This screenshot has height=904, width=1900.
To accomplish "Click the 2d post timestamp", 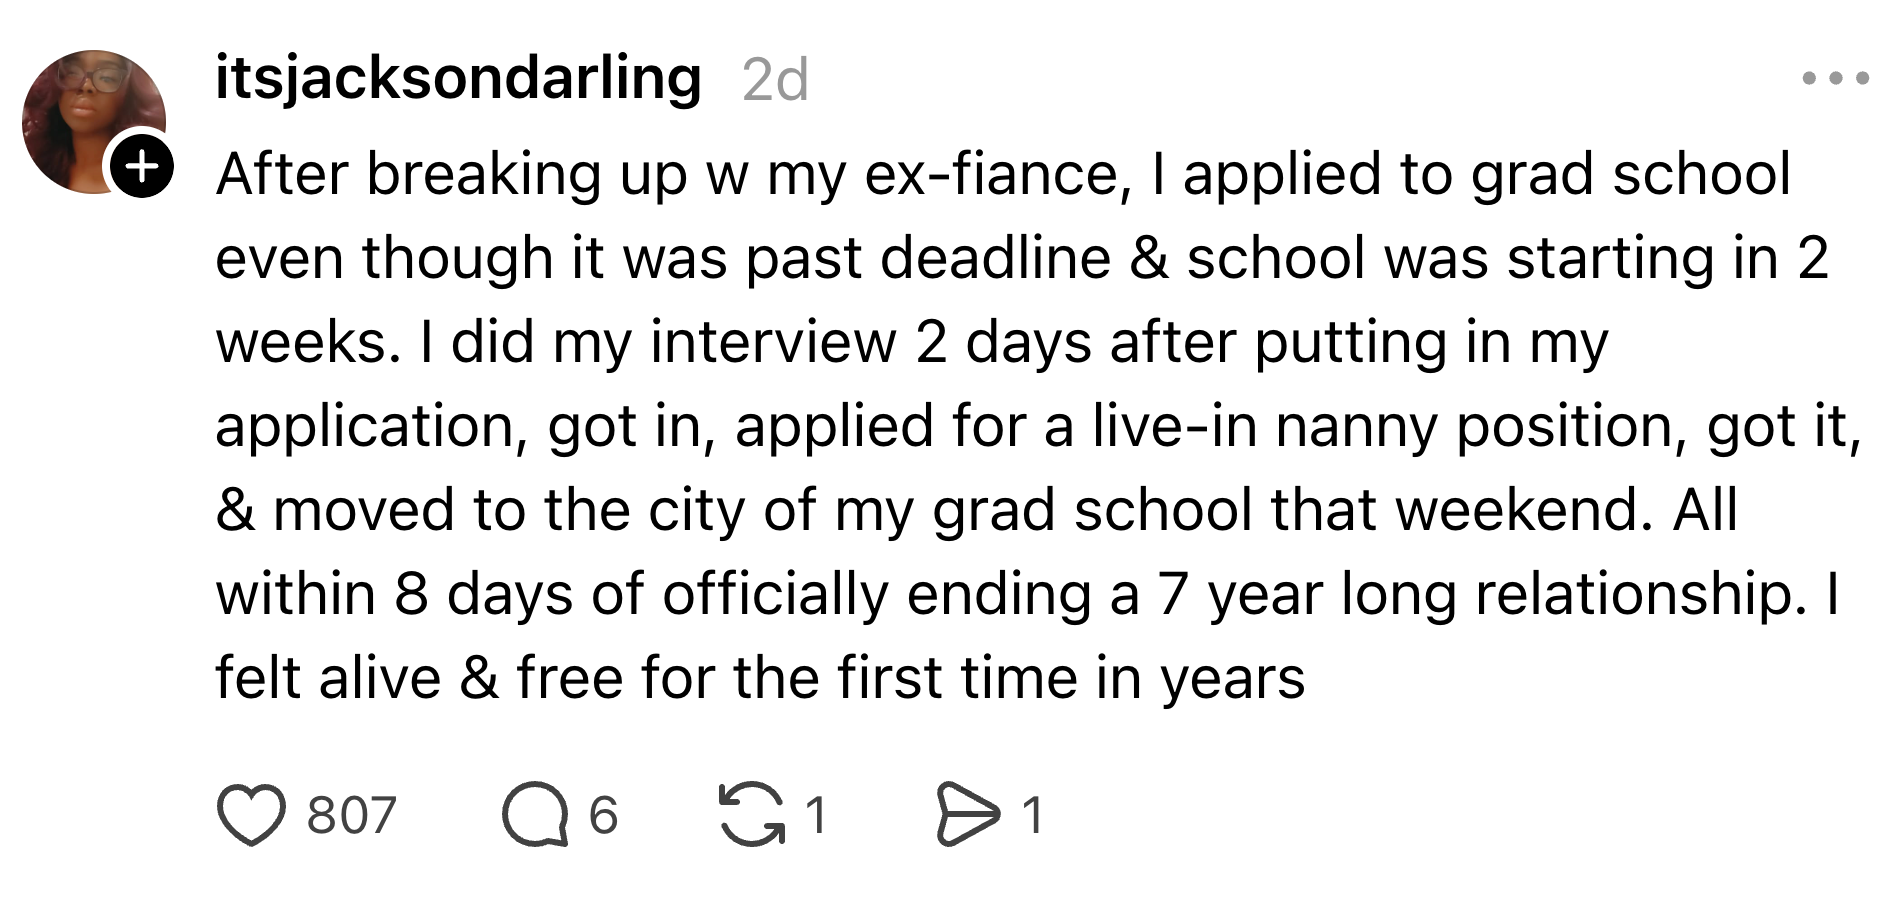I will 775,80.
